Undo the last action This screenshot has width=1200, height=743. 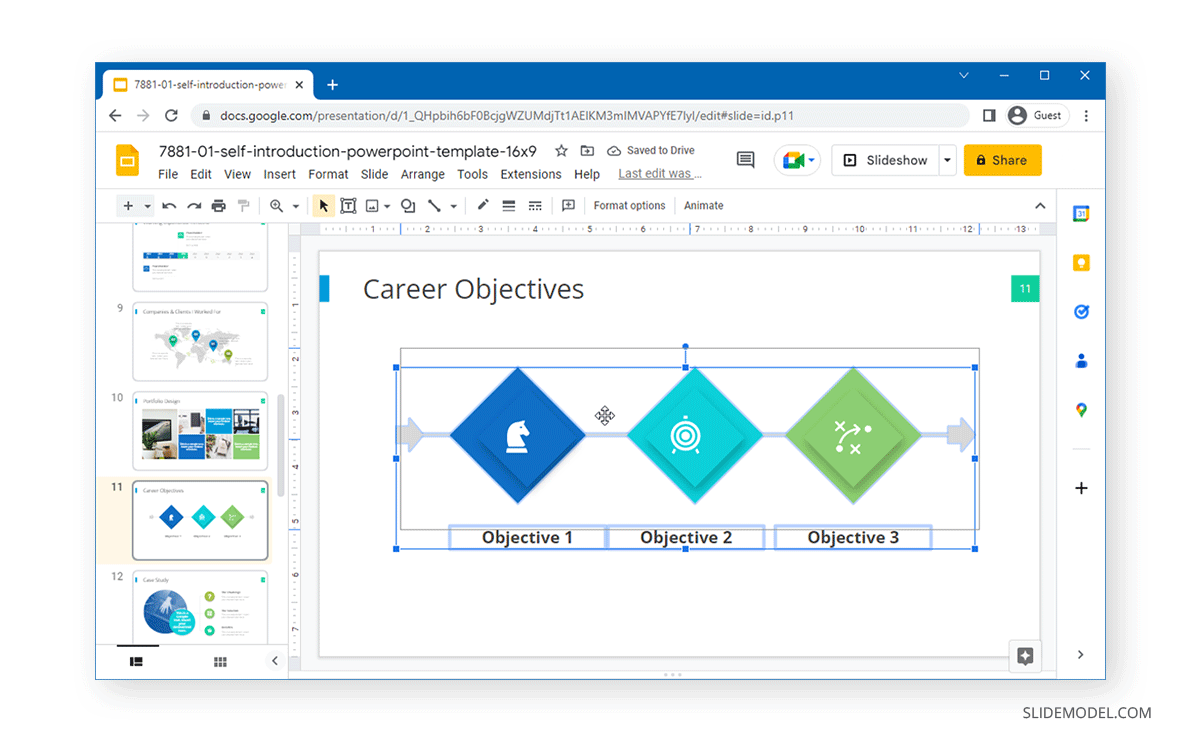(170, 205)
